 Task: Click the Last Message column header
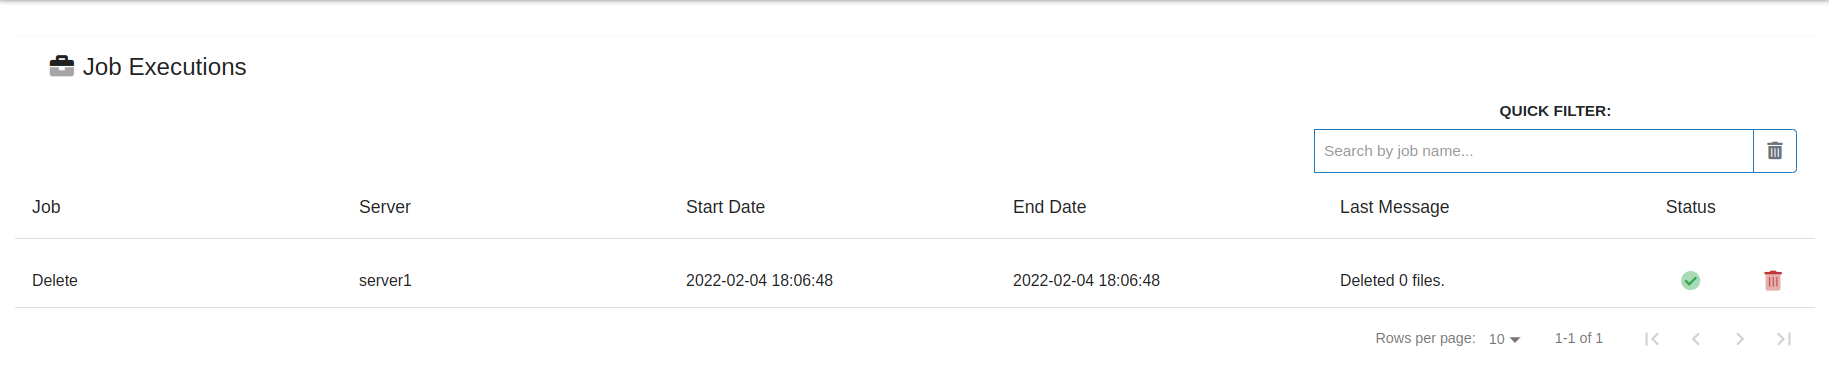click(1394, 207)
